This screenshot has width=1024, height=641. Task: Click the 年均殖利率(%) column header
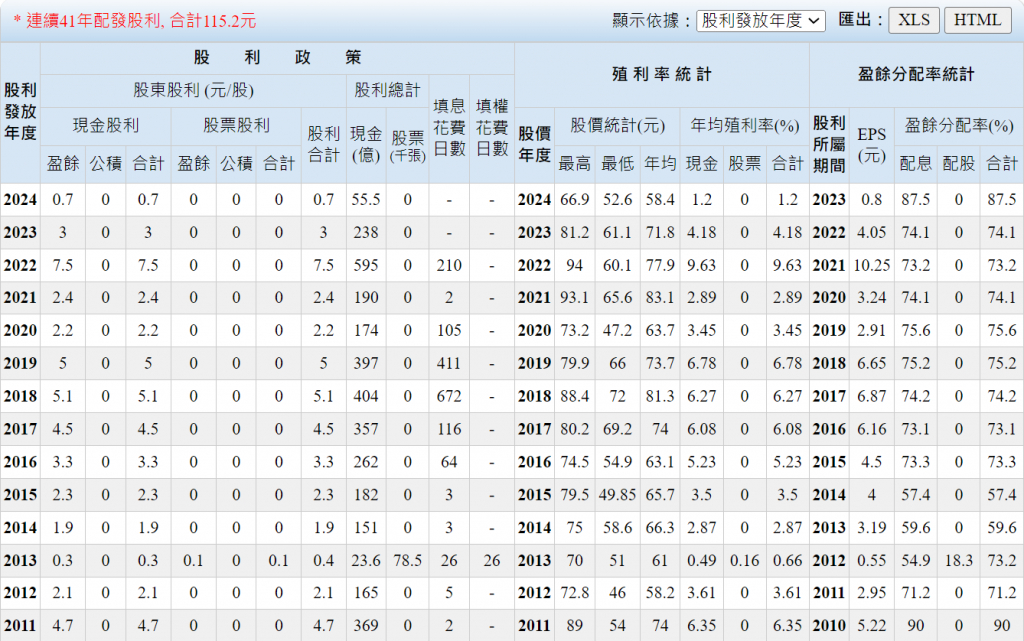[x=745, y=126]
